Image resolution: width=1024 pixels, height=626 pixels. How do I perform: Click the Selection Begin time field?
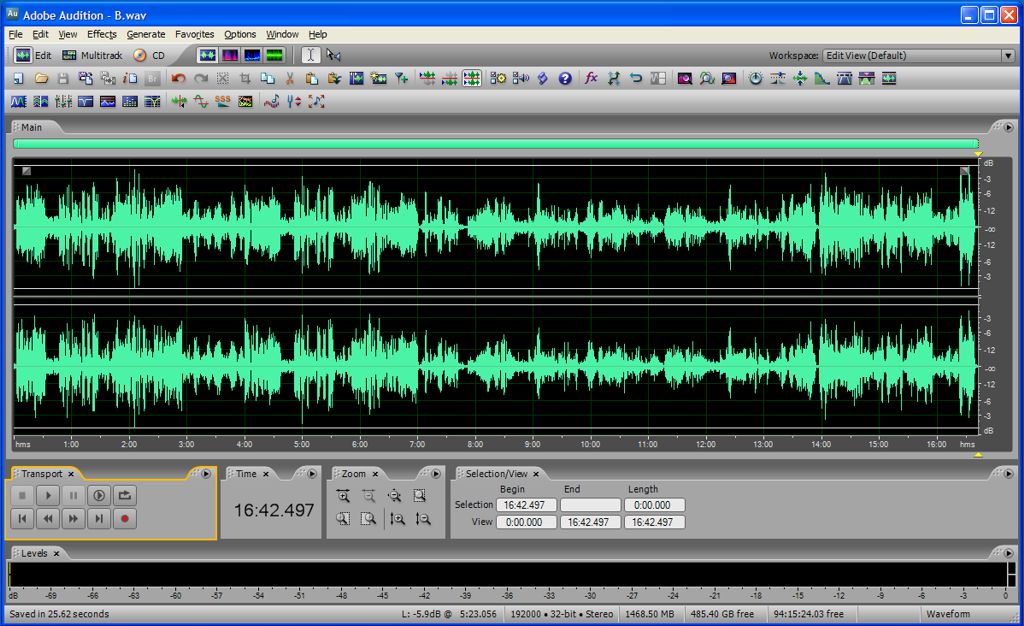pos(526,505)
